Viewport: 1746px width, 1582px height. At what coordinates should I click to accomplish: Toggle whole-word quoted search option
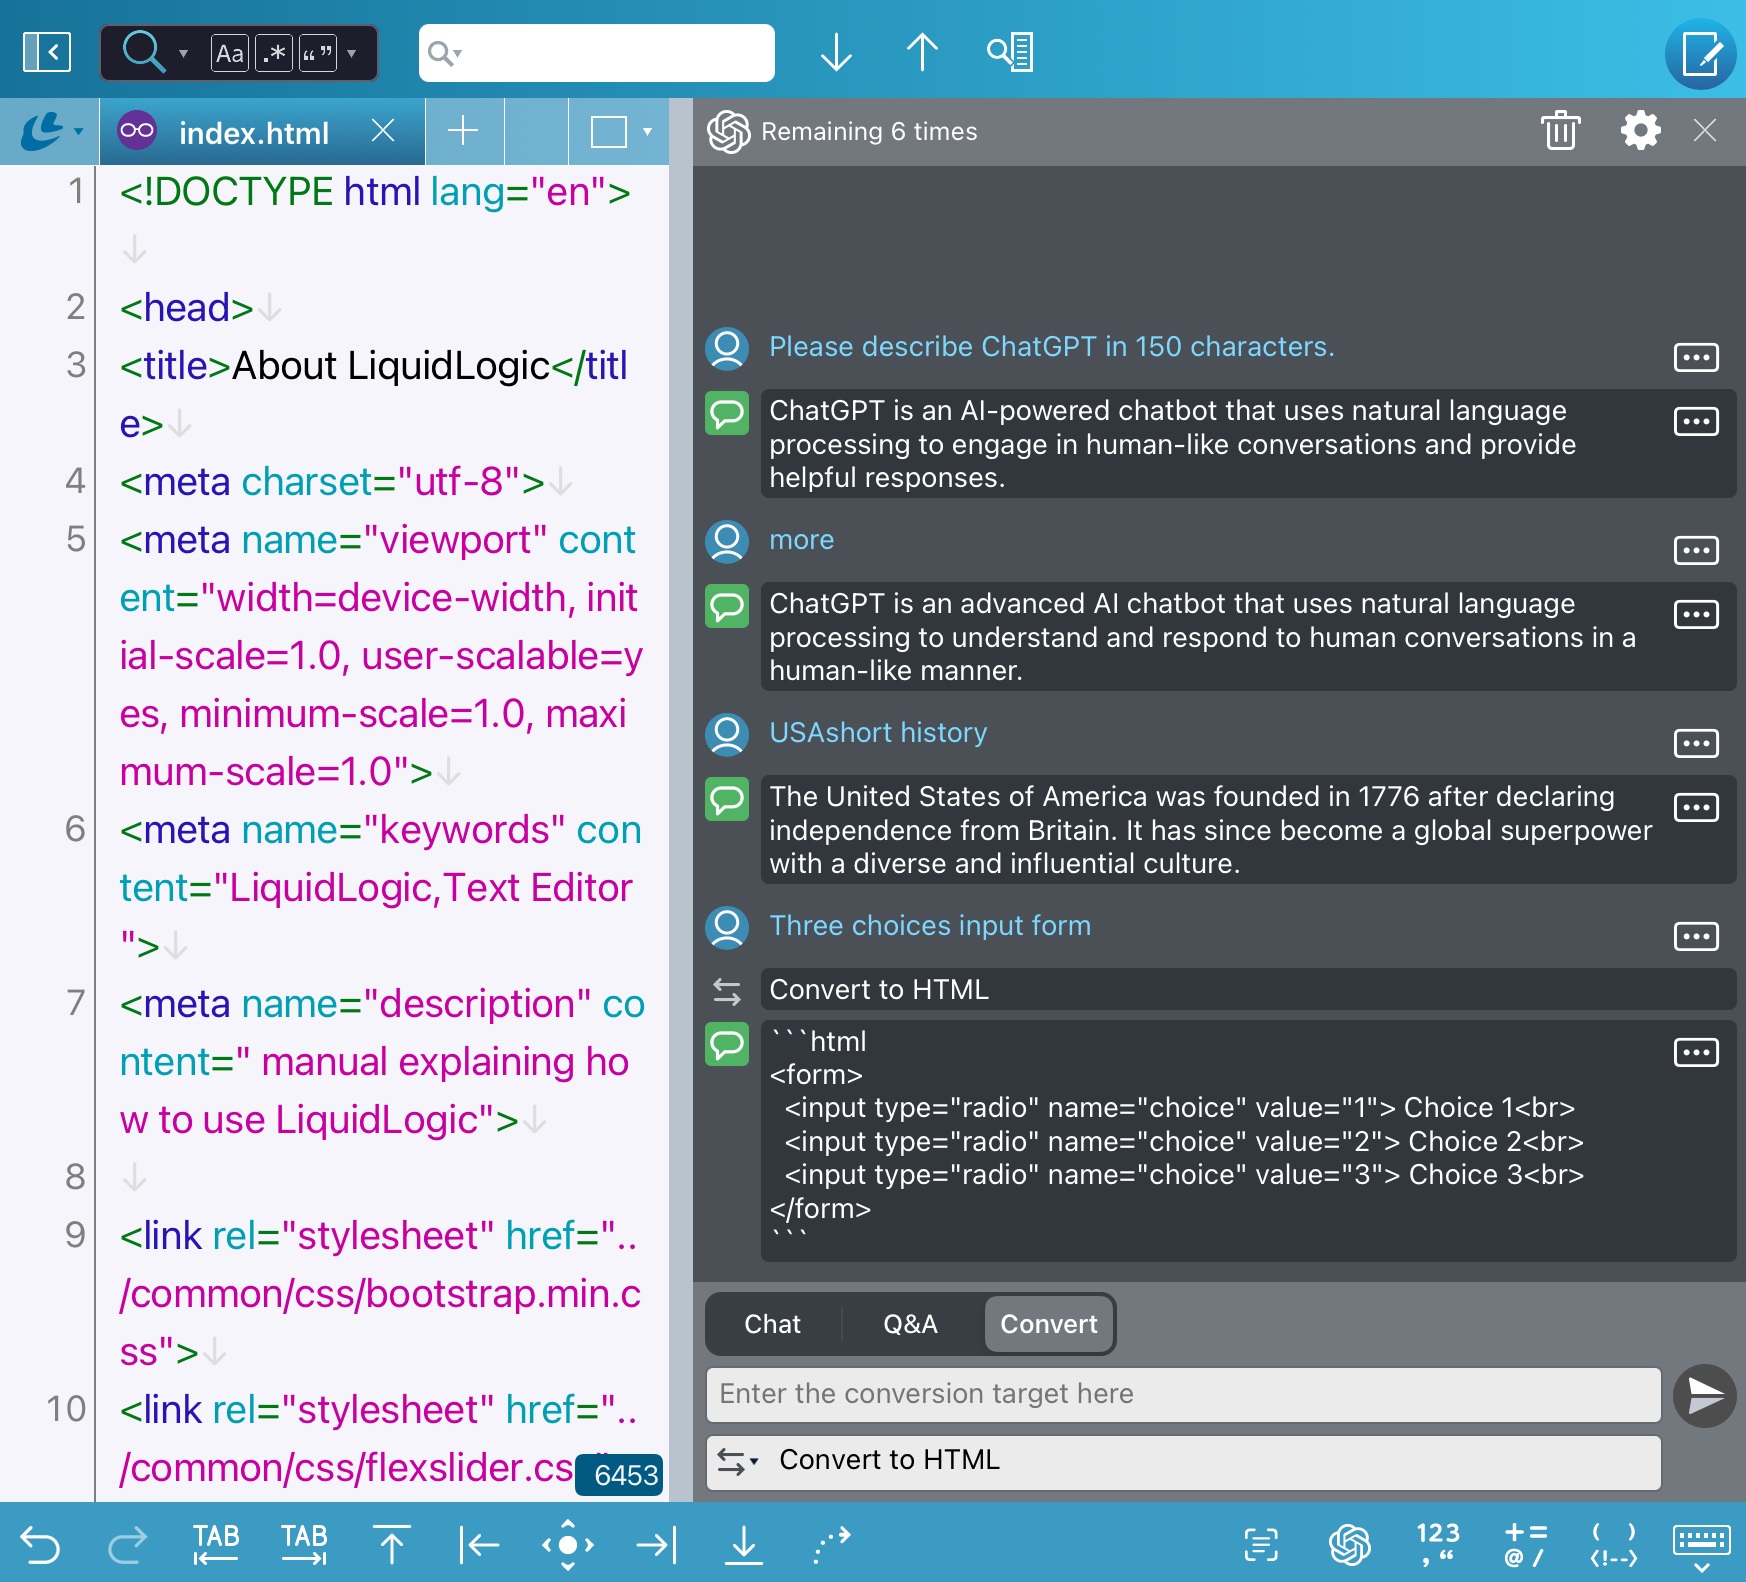tap(317, 53)
